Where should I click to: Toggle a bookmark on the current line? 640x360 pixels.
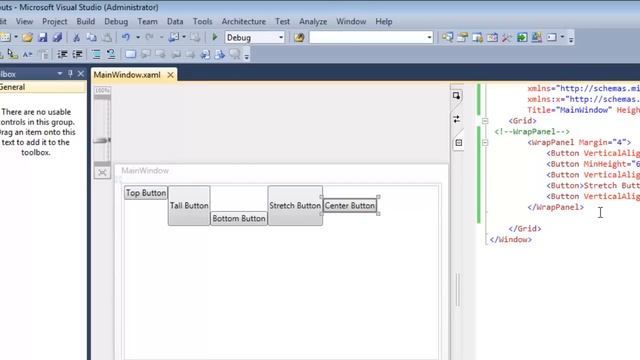click(131, 54)
